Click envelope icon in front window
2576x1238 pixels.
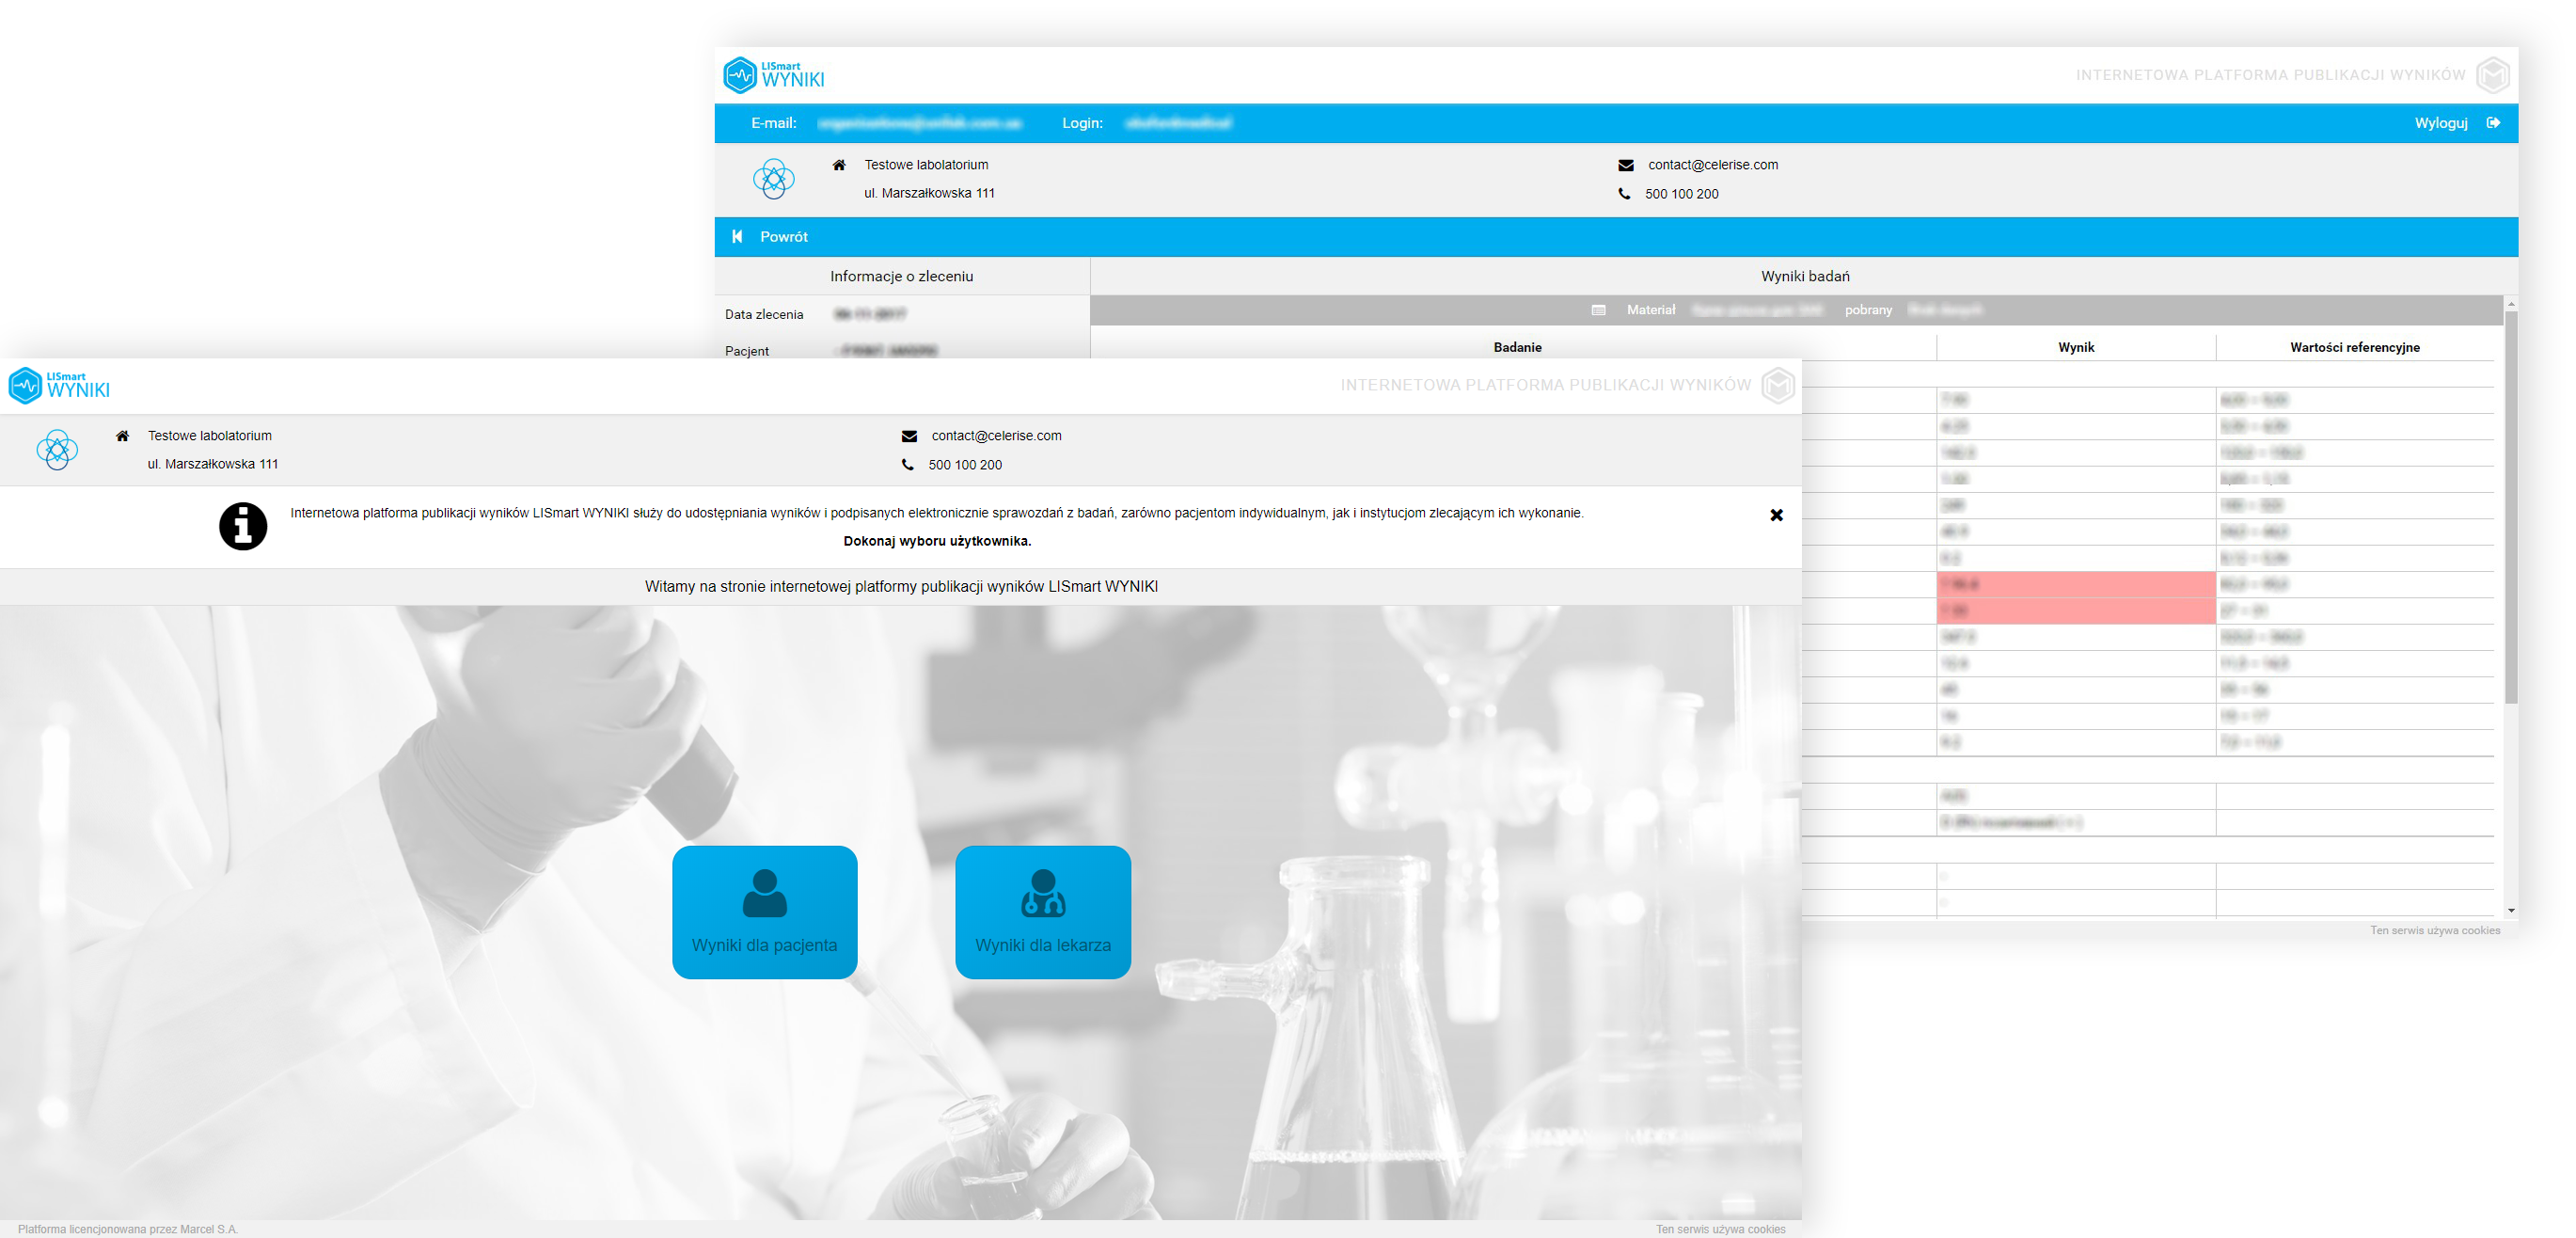click(909, 436)
